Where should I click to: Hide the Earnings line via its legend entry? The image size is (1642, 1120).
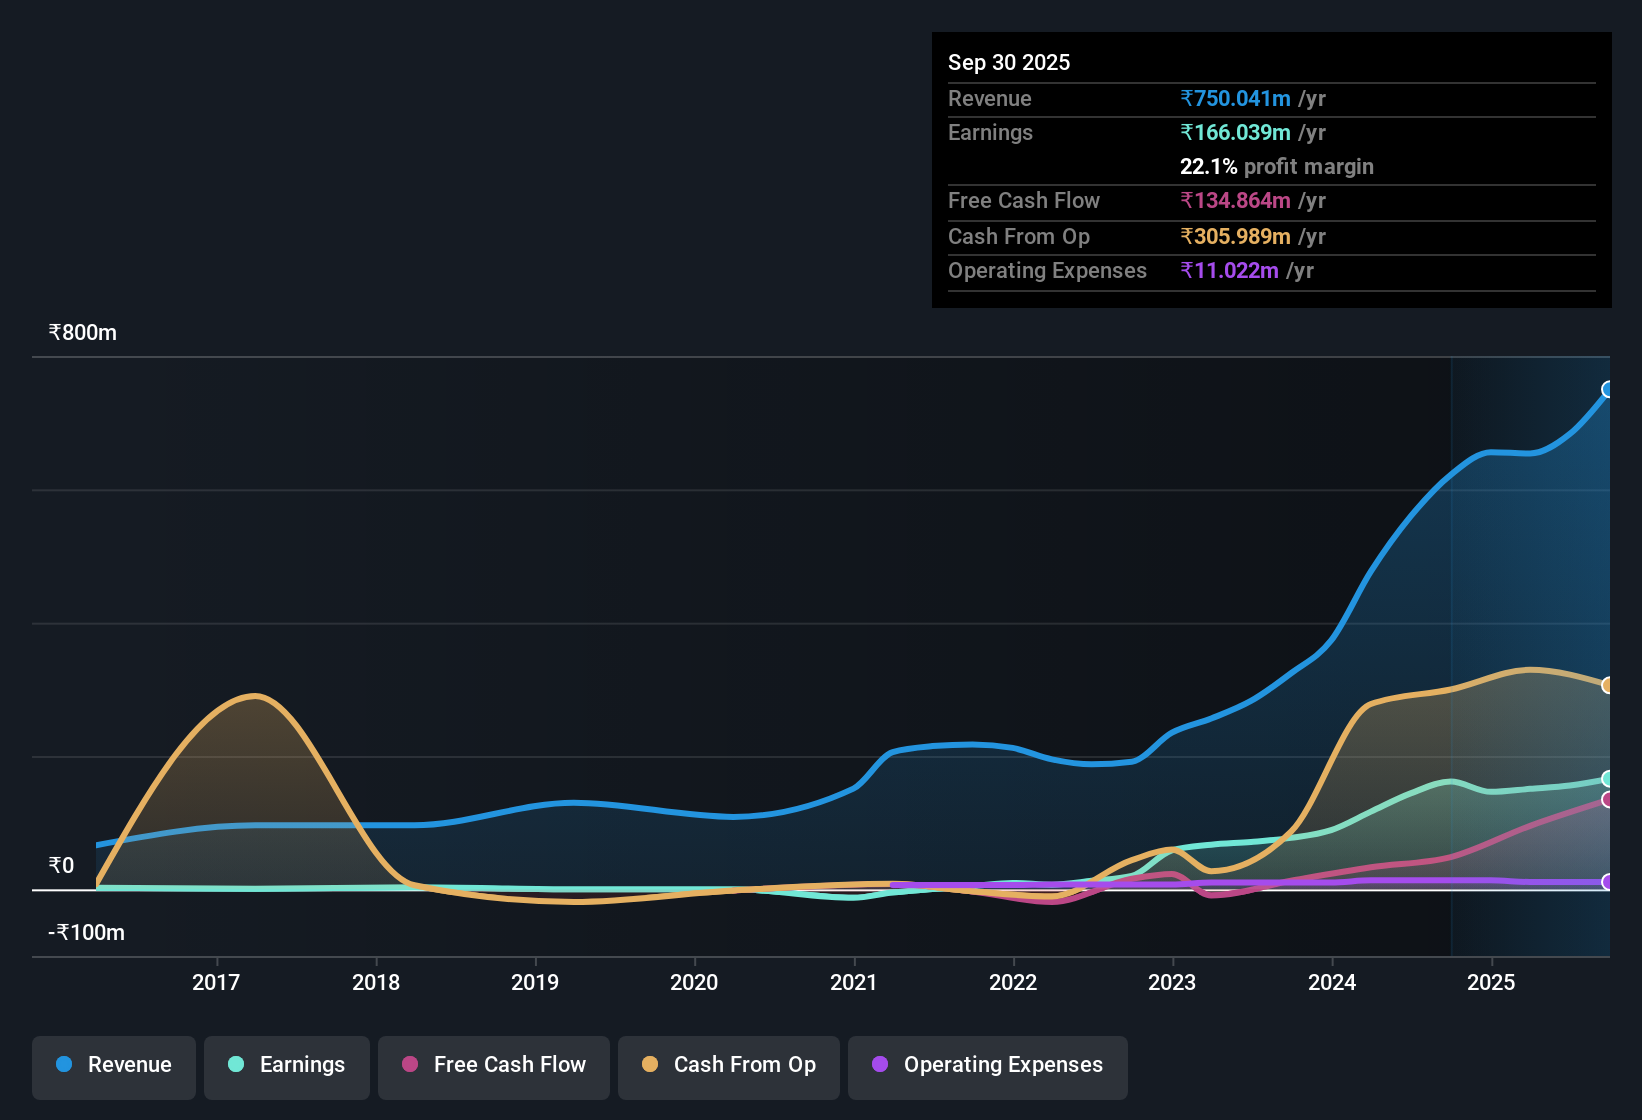287,1065
